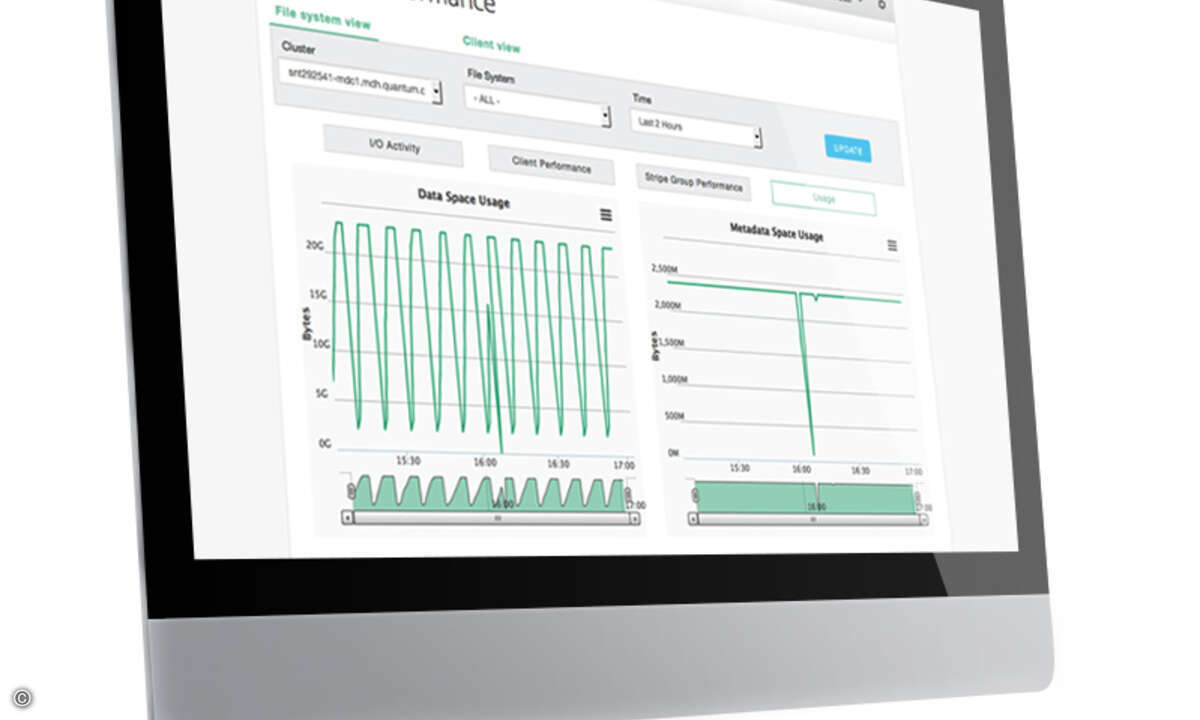Switch to the Client view tab
1200x720 pixels.
pyautogui.click(x=491, y=45)
